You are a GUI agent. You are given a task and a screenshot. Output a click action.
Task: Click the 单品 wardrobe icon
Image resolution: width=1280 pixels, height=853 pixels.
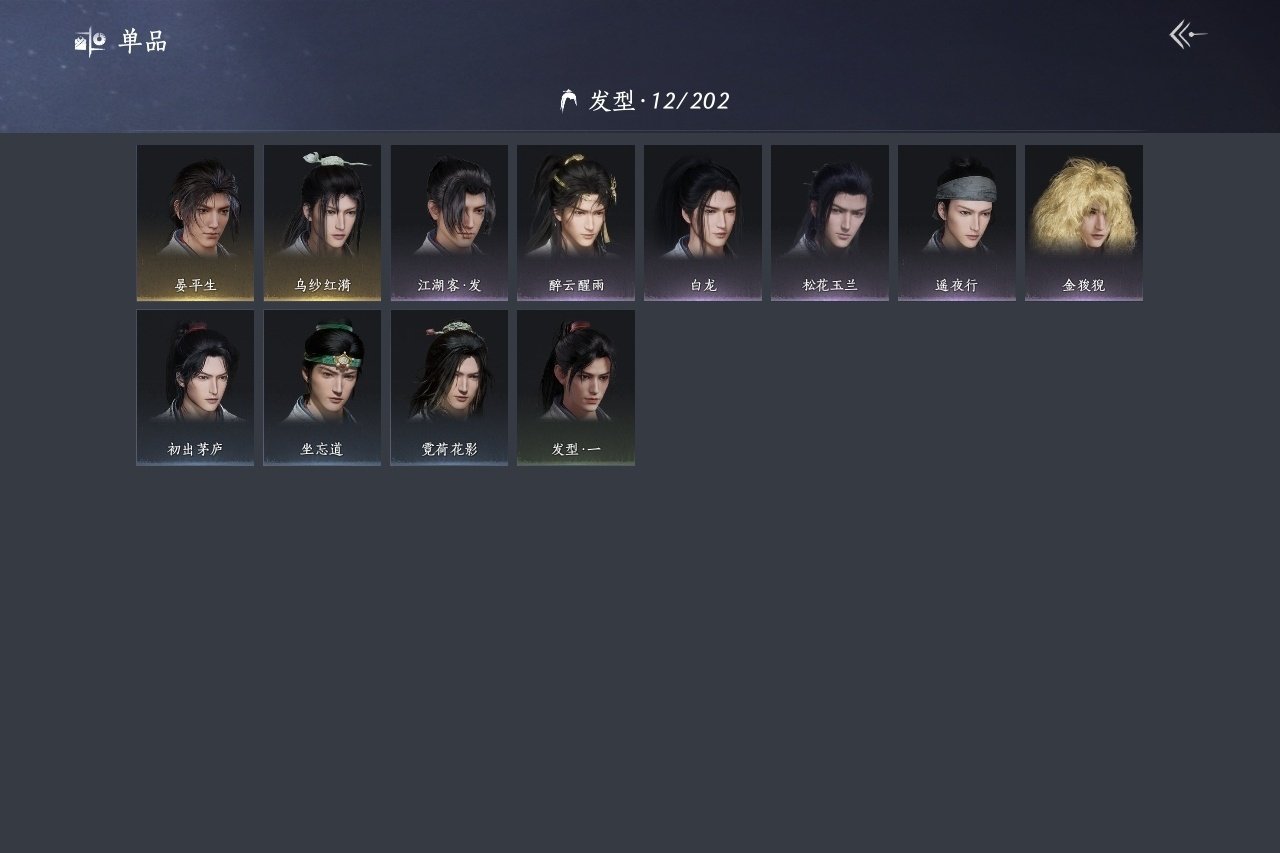click(x=90, y=42)
